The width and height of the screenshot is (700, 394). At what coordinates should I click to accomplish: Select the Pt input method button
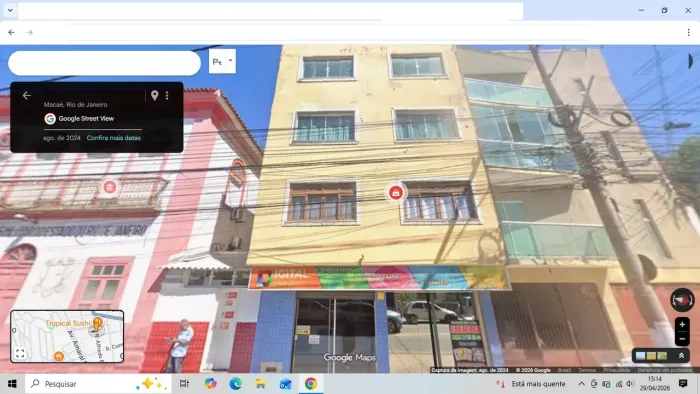tap(217, 62)
